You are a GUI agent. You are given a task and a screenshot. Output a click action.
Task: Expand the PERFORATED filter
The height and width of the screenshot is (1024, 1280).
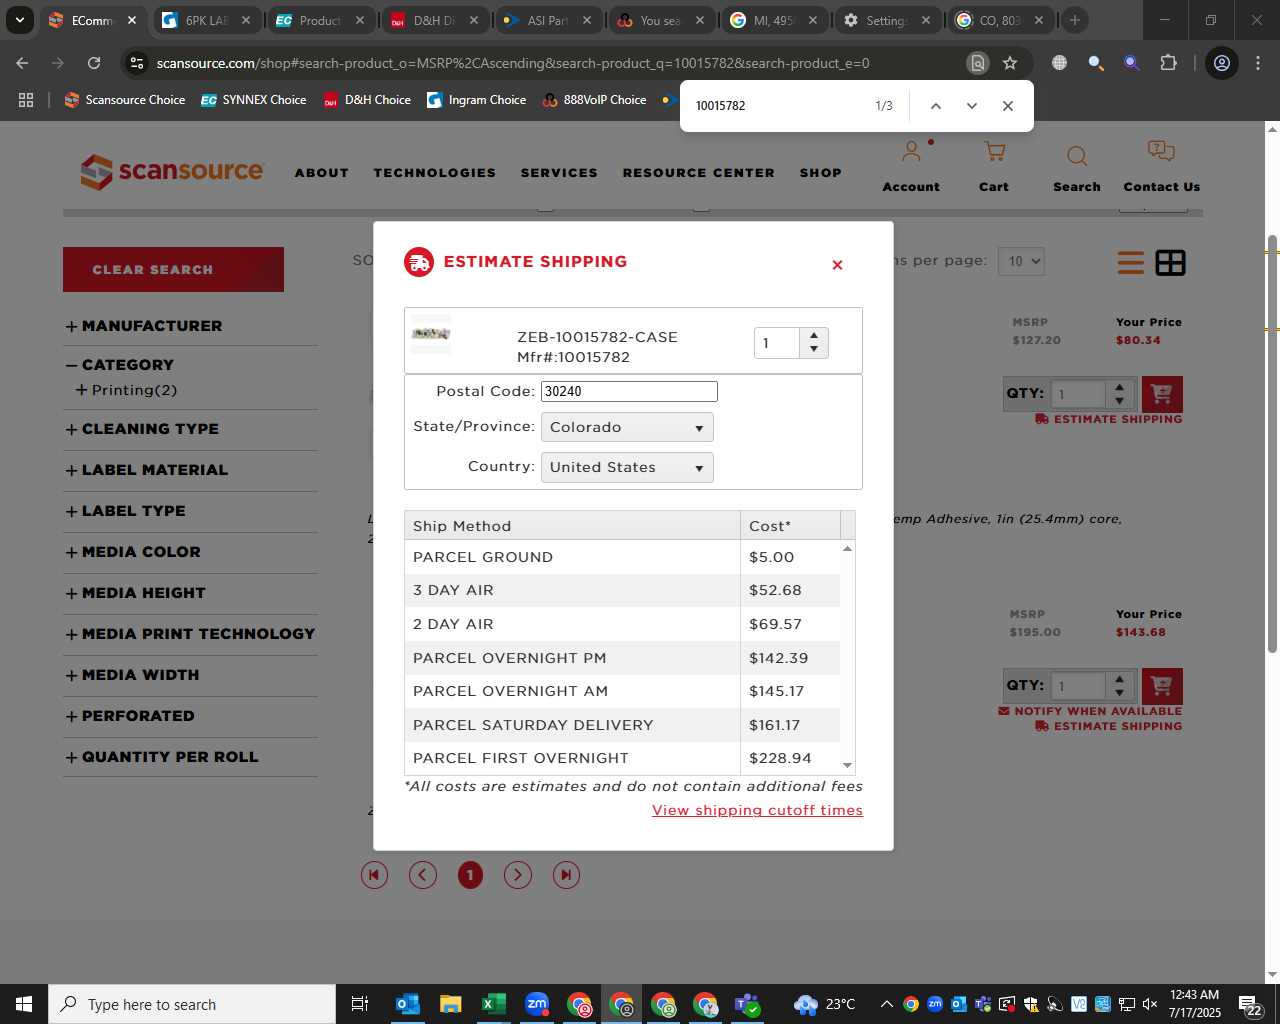(x=130, y=716)
